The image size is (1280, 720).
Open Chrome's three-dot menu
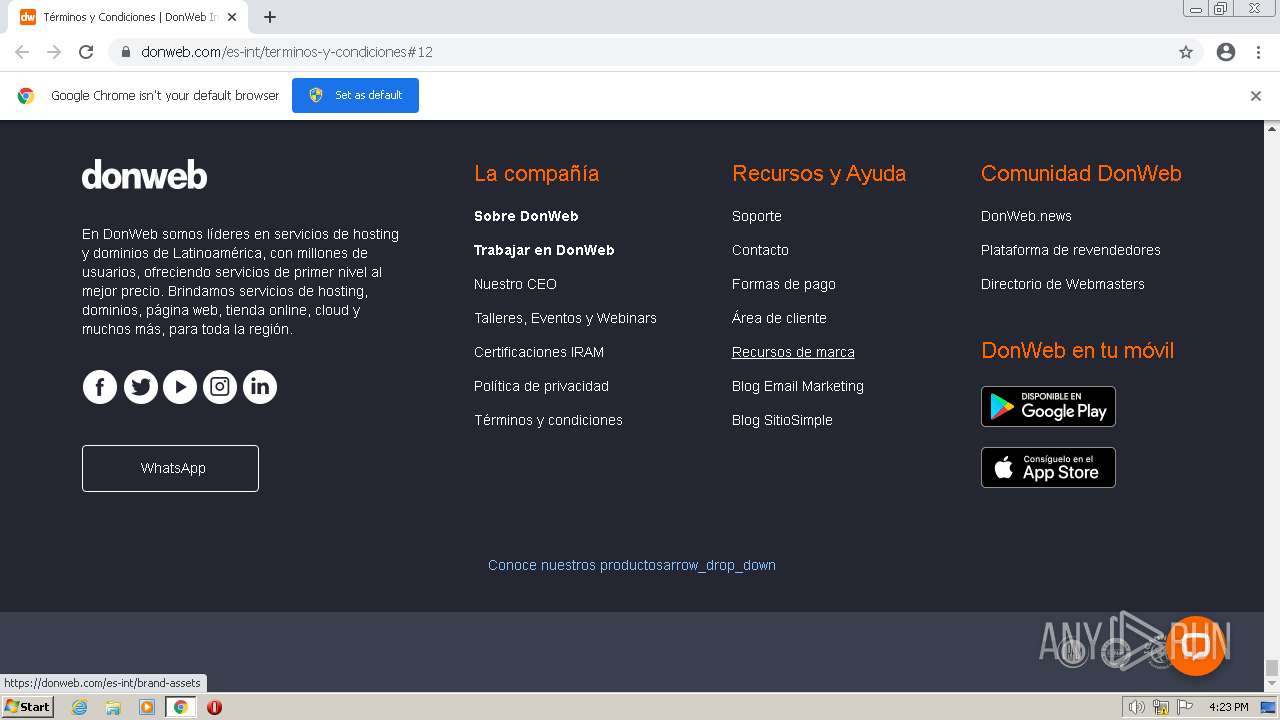(x=1258, y=52)
